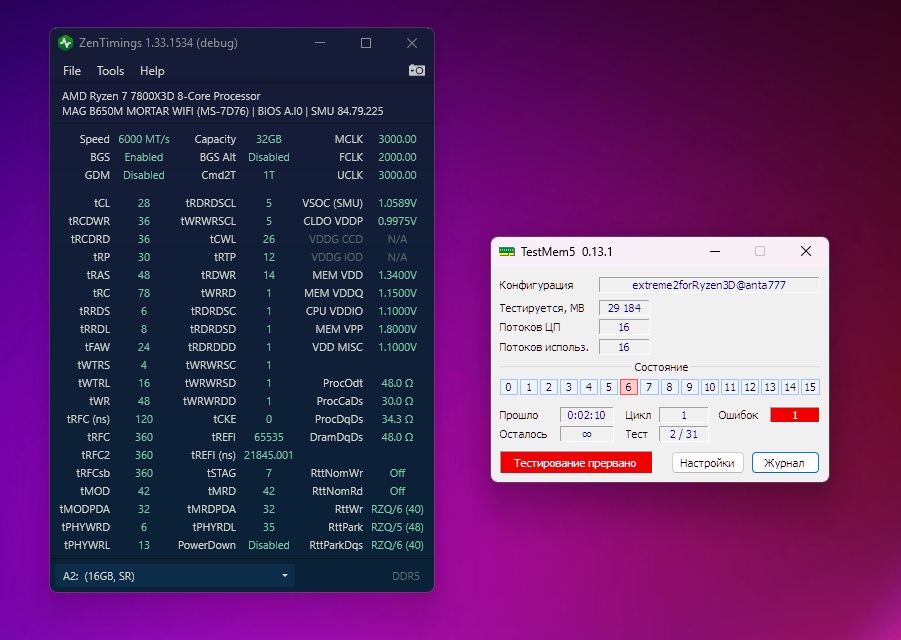Click thread status box 2
Screen dimensions: 901x640
[549, 387]
